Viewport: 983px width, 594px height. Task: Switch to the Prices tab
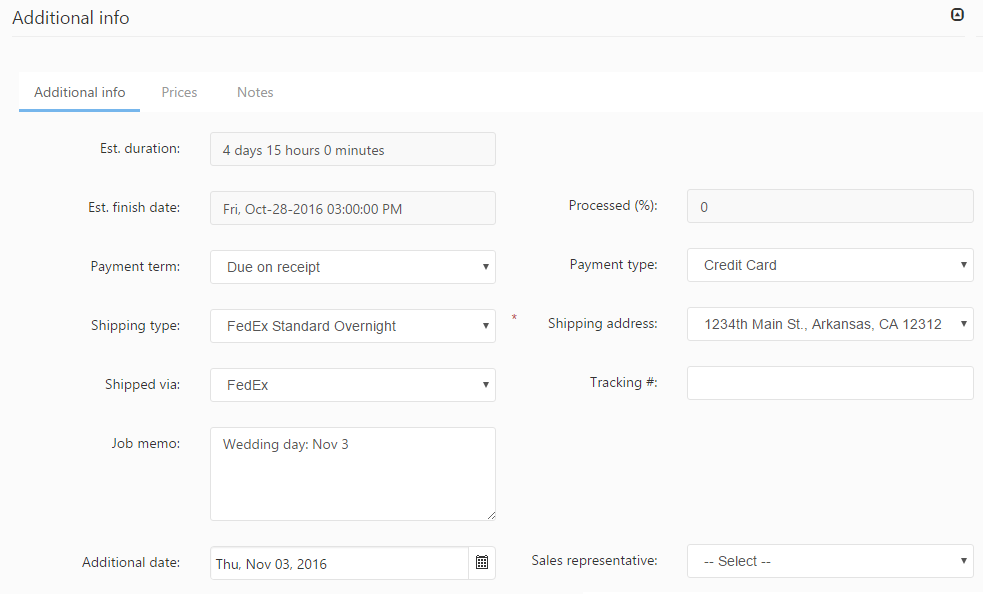point(179,92)
